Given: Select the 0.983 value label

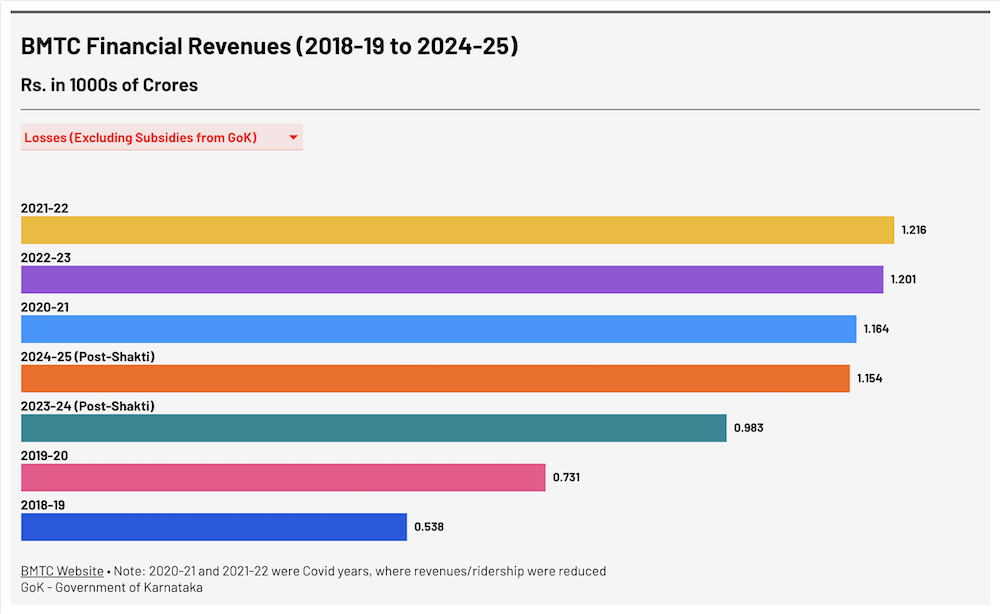Looking at the screenshot, I should (x=748, y=428).
